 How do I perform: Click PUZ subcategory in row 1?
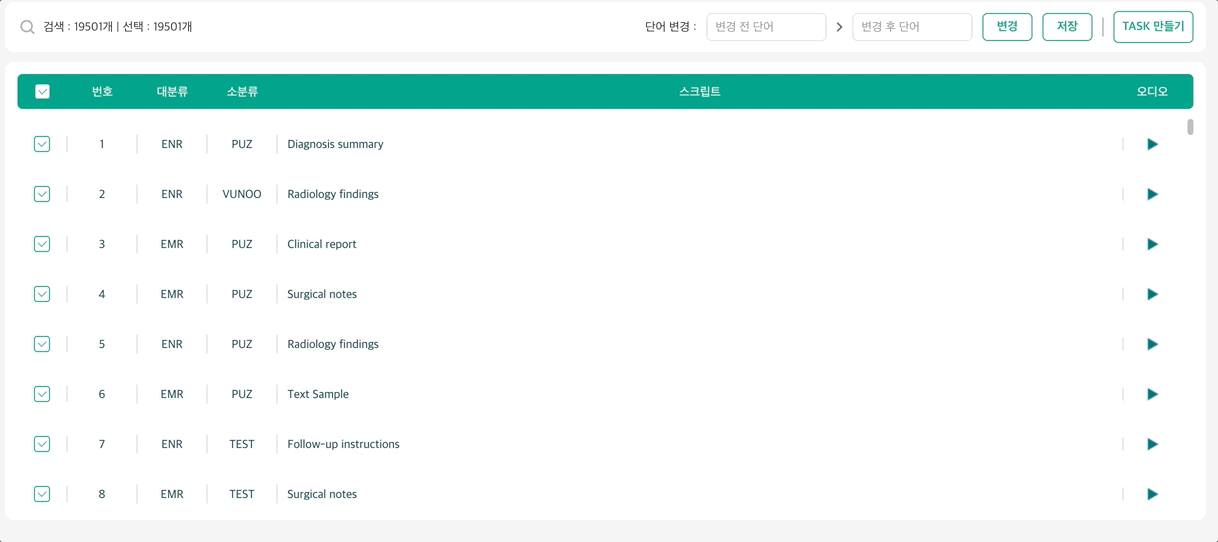point(242,144)
